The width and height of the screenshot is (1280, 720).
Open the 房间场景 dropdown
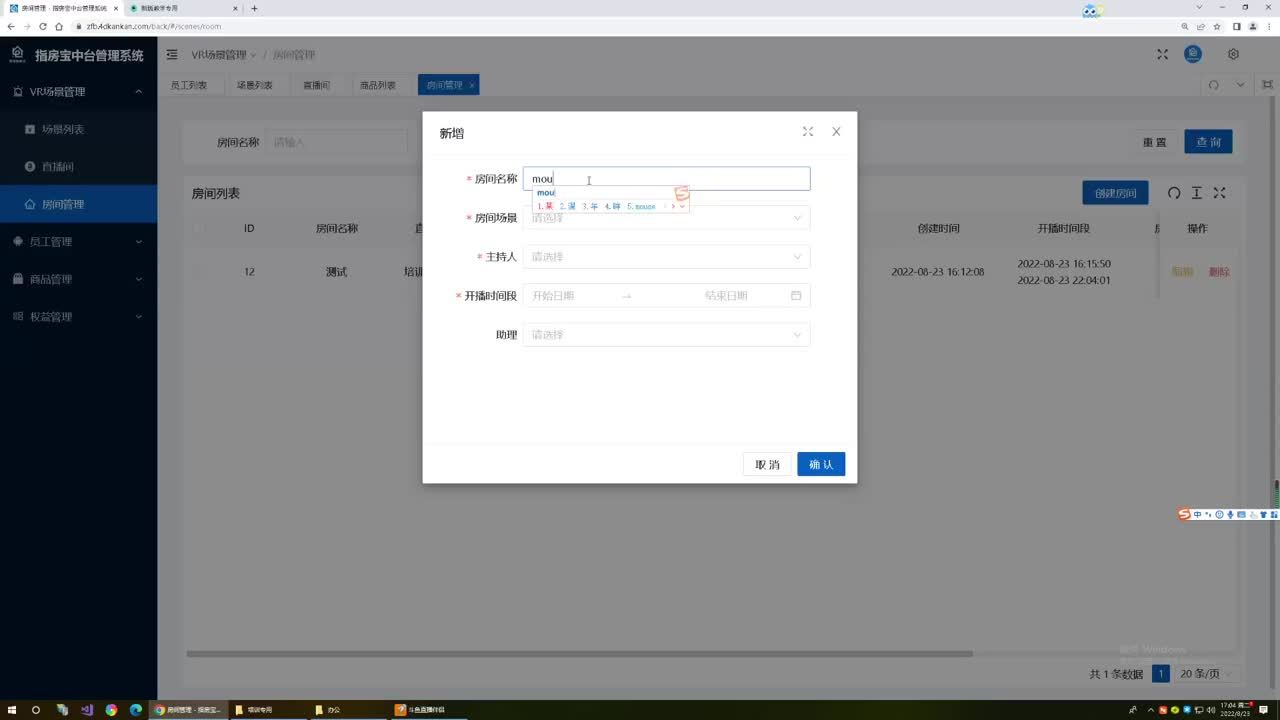click(x=666, y=218)
